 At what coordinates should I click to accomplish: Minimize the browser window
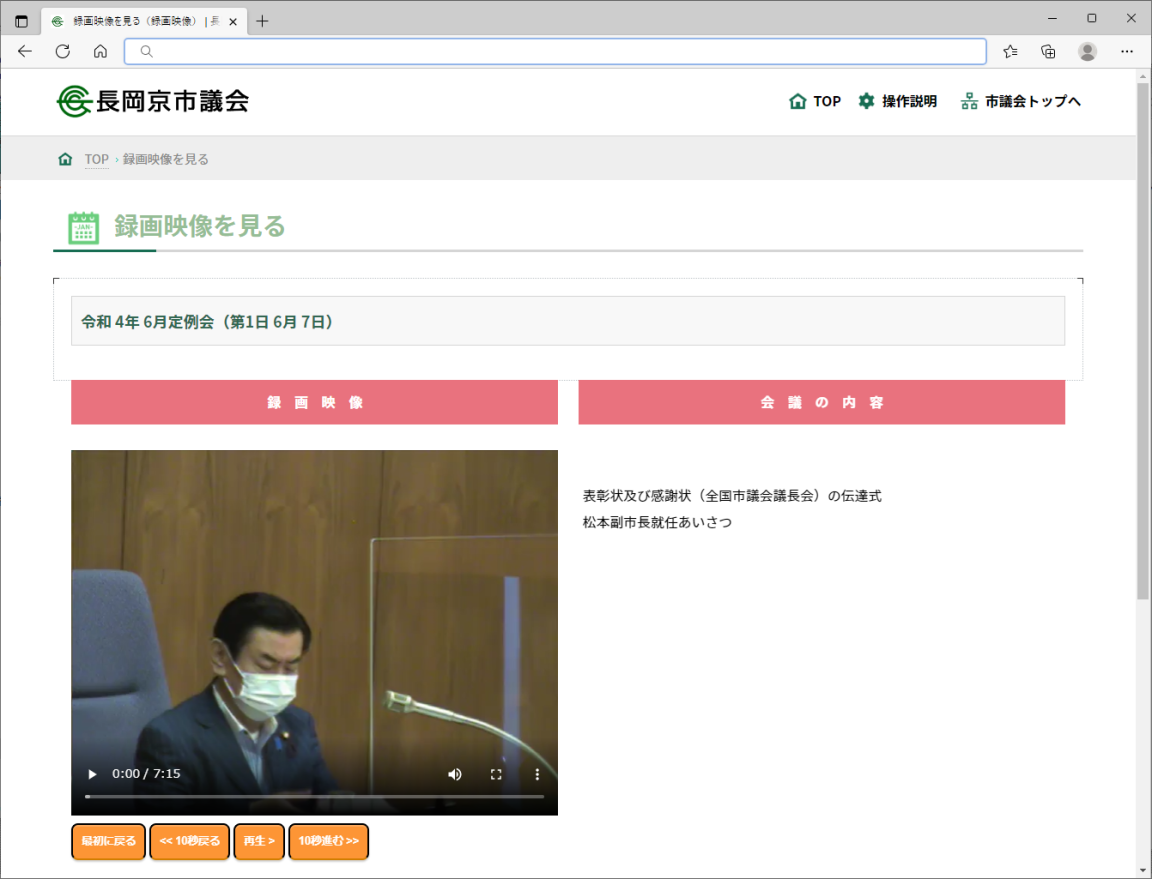(1052, 18)
